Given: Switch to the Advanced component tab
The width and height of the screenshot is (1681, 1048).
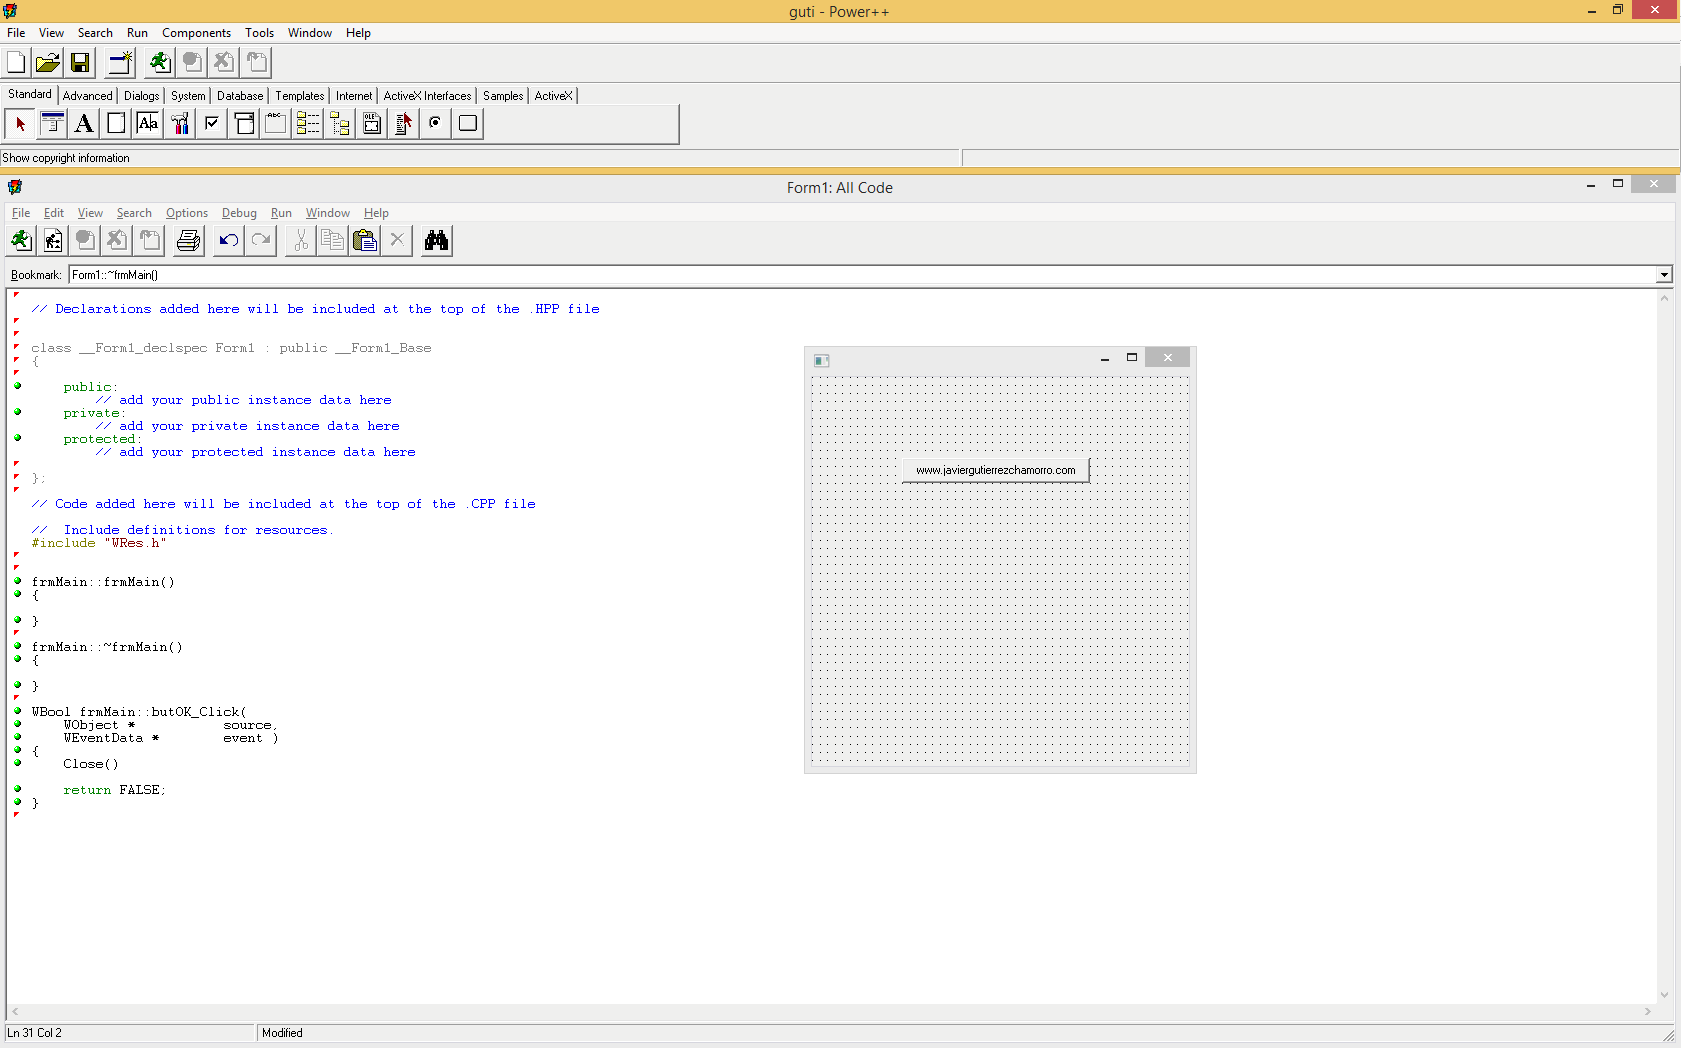Looking at the screenshot, I should [x=88, y=96].
